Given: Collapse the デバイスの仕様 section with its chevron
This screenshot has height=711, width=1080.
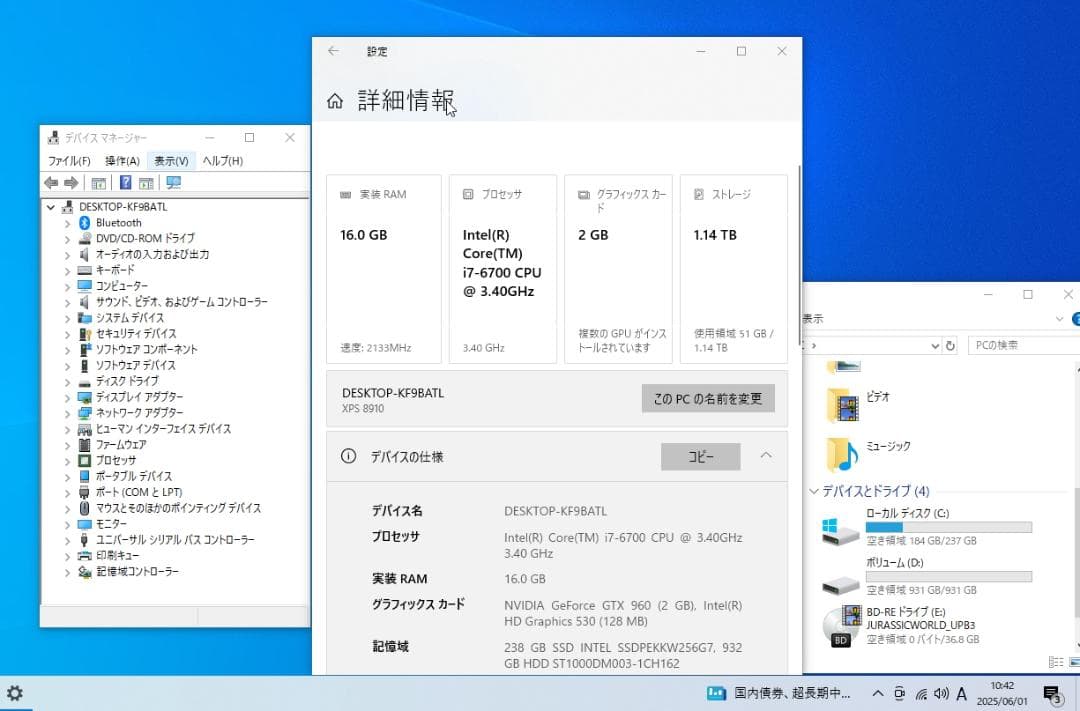Looking at the screenshot, I should click(x=766, y=456).
